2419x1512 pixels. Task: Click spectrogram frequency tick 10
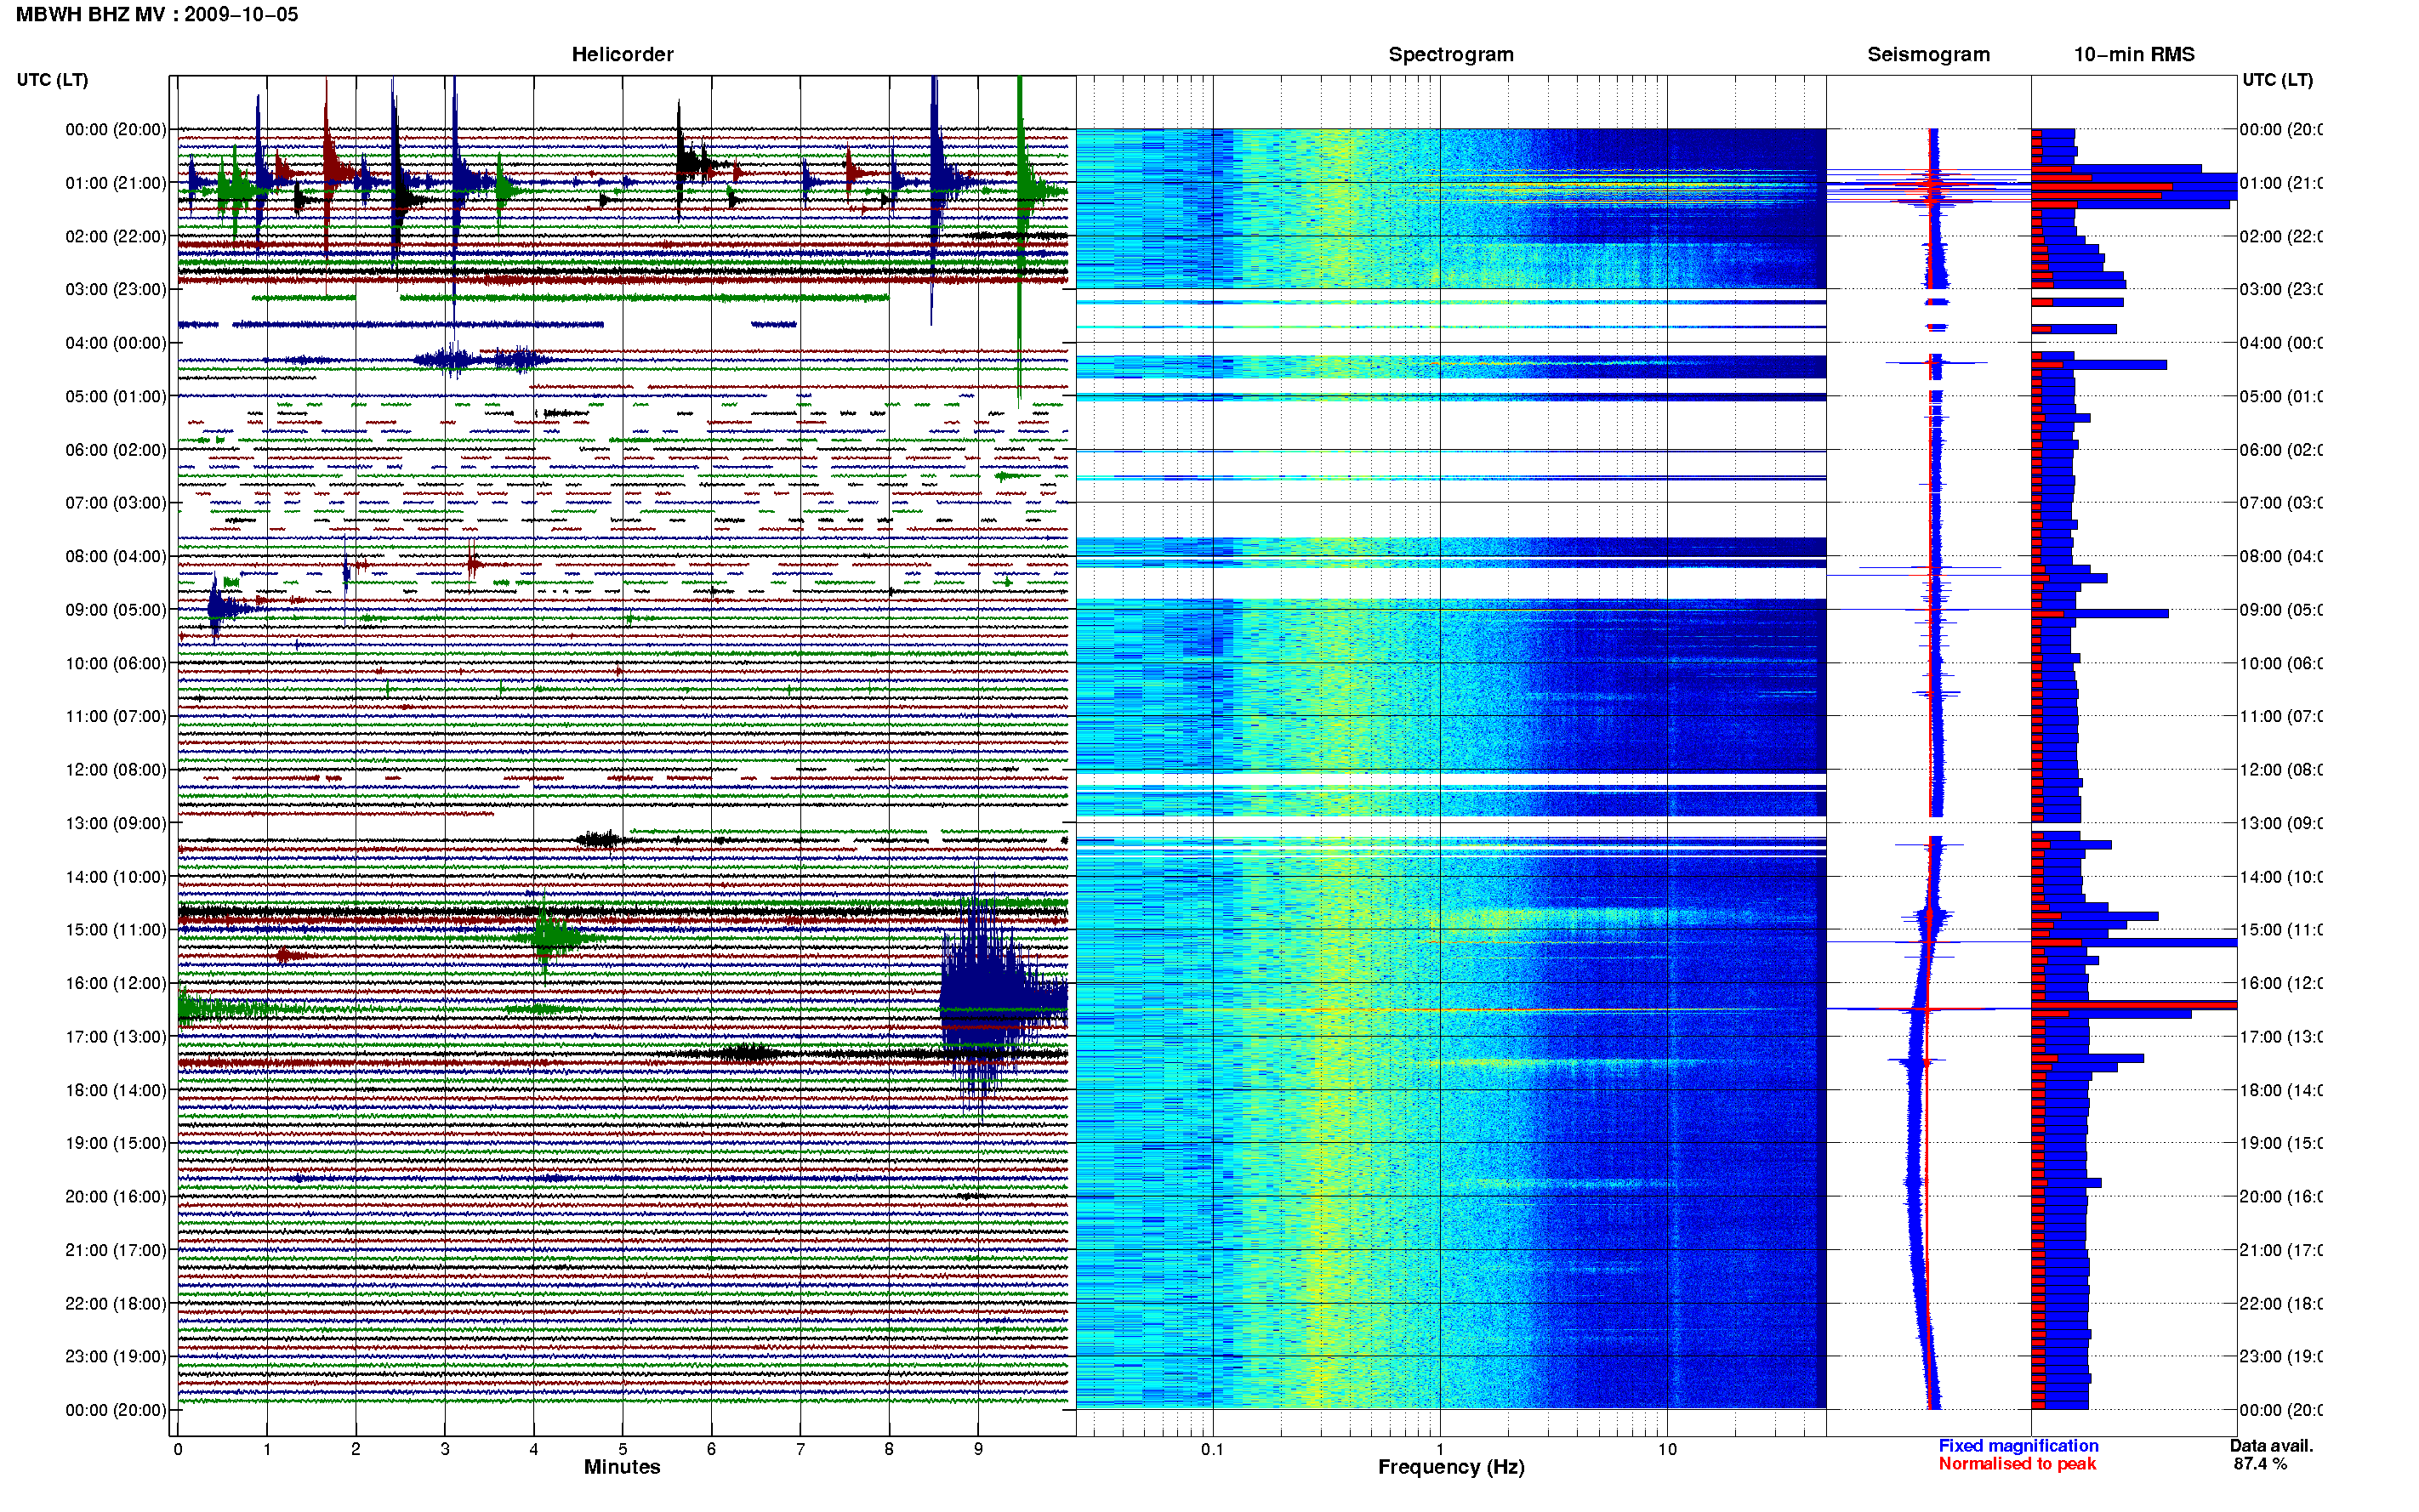pos(1667,1449)
